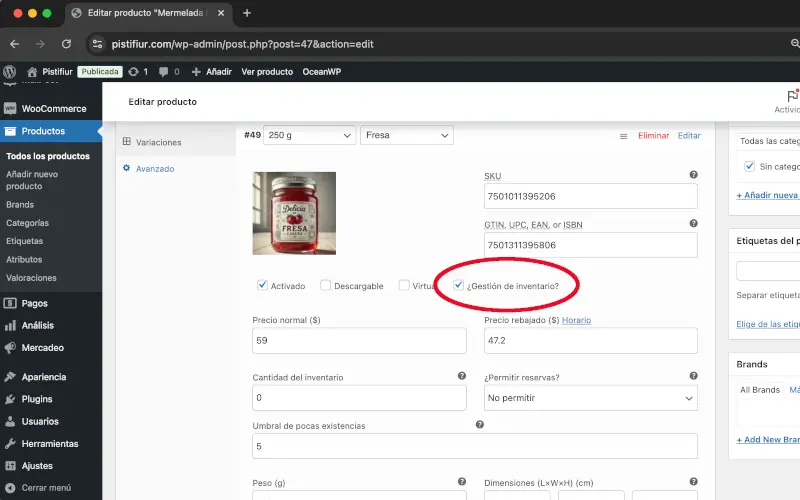The width and height of the screenshot is (800, 500).
Task: Click the Apariencia brush icon
Action: [x=10, y=377]
